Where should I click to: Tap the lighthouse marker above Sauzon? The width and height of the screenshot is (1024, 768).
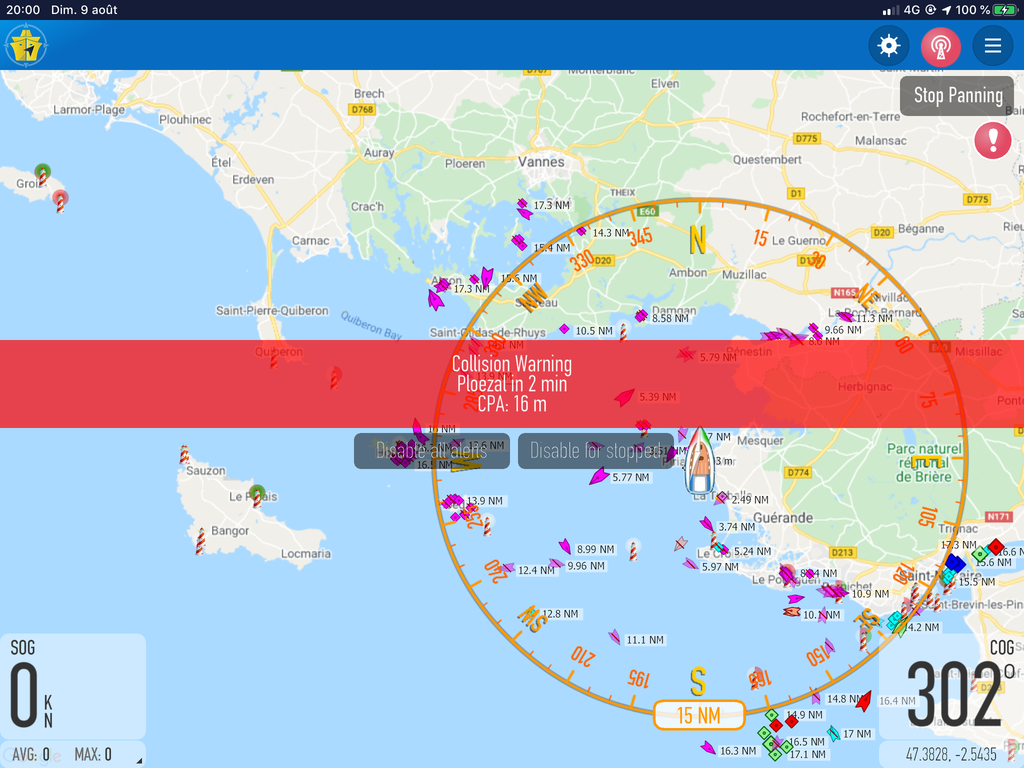click(185, 454)
